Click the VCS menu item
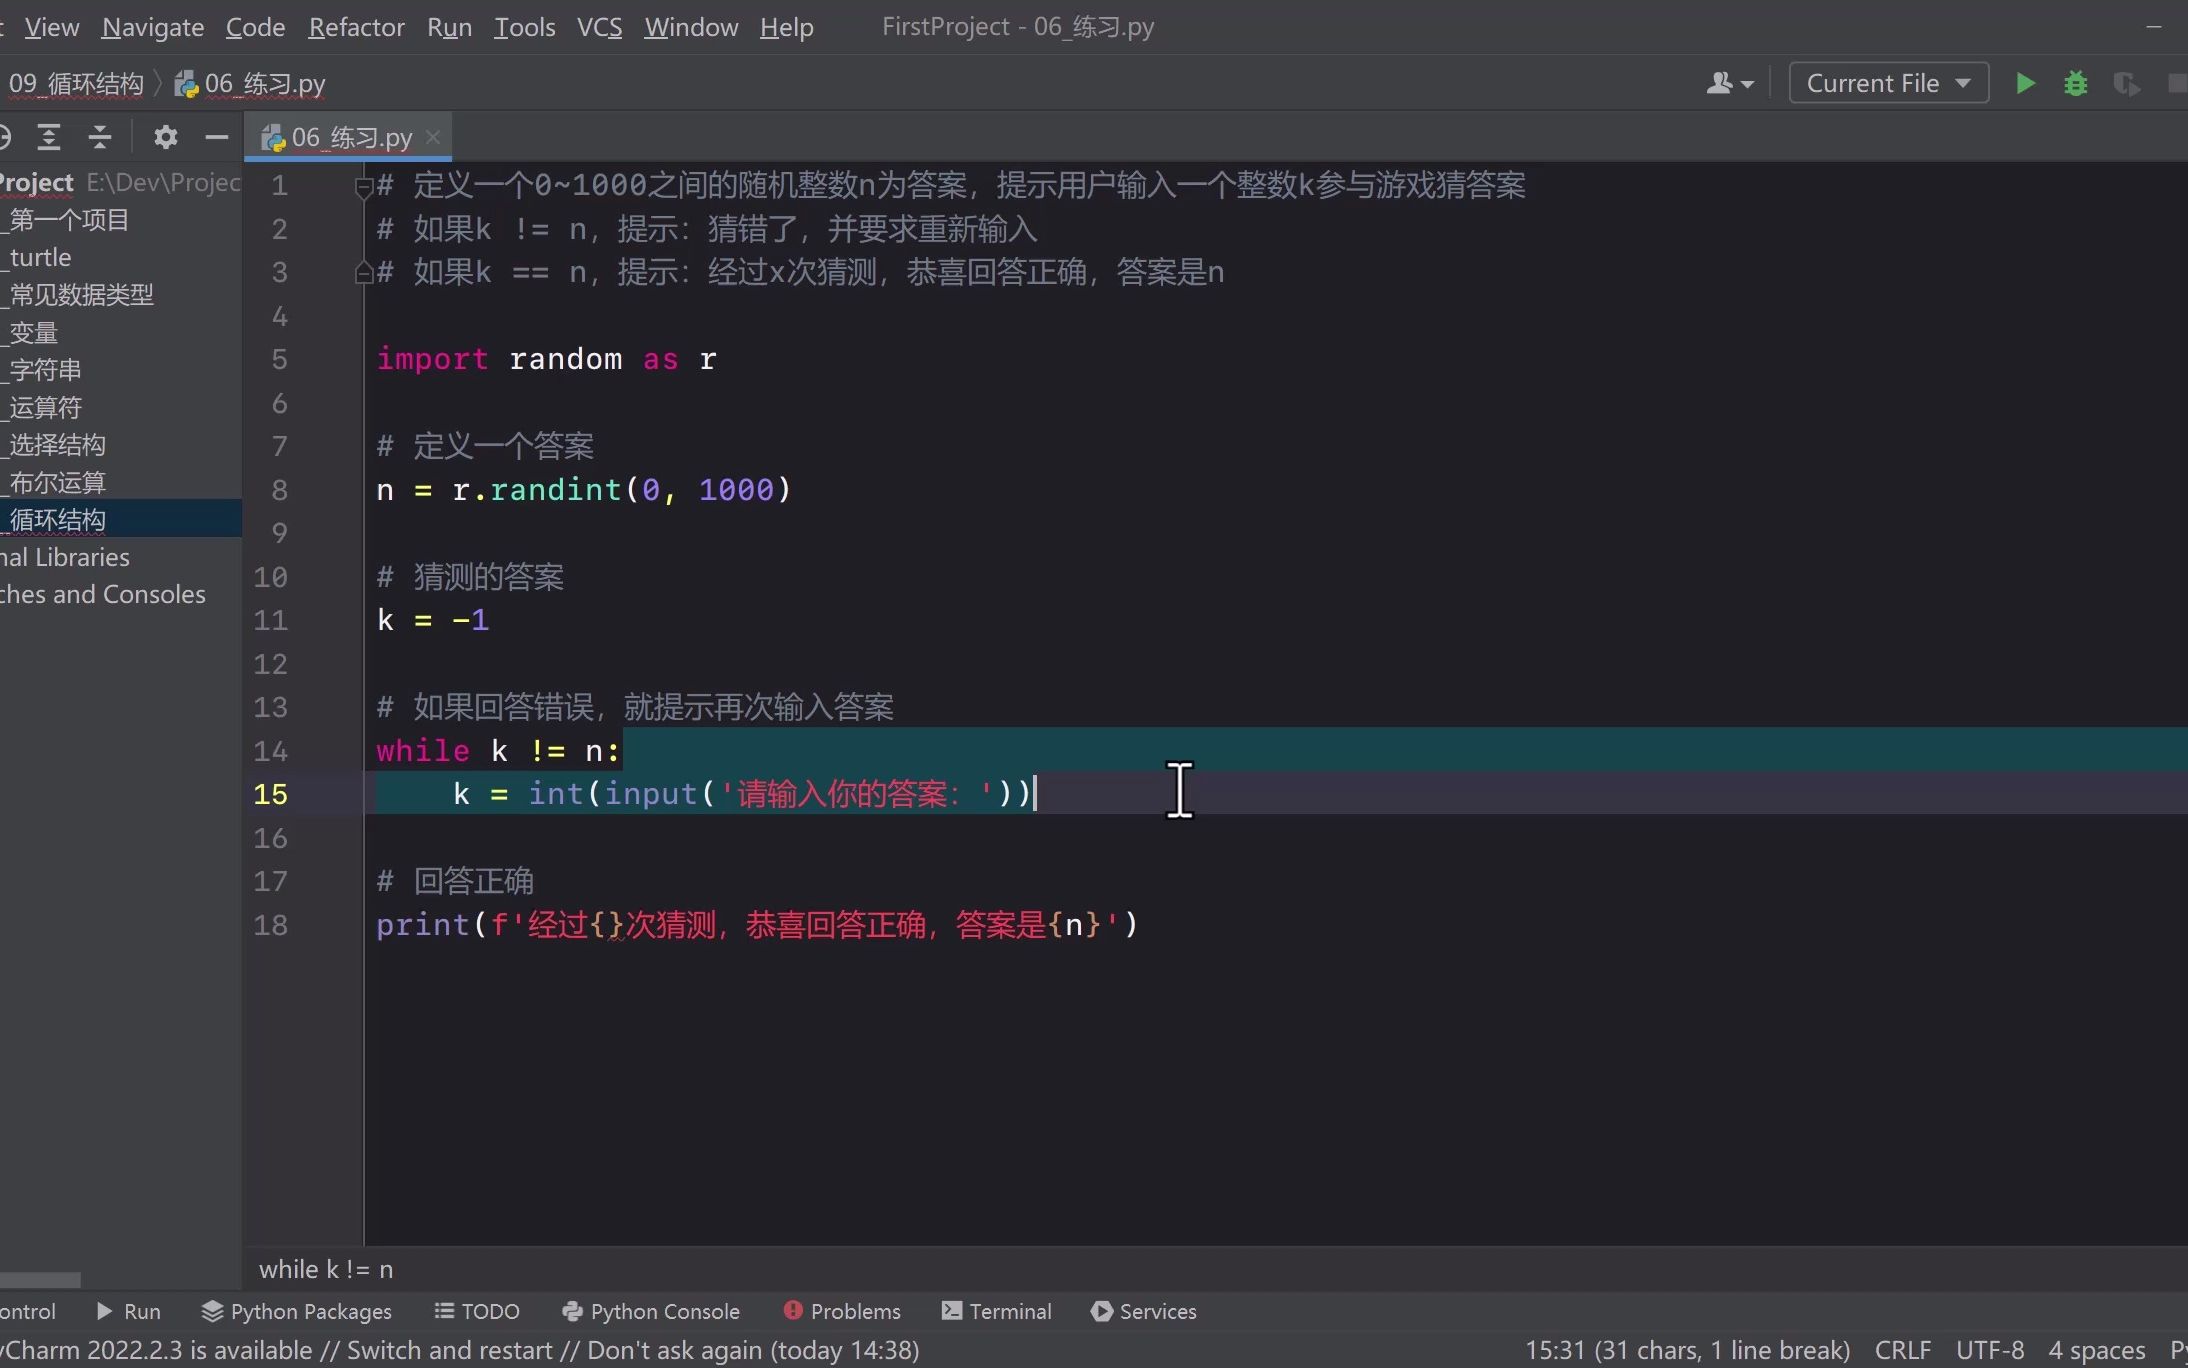This screenshot has height=1368, width=2188. [599, 27]
